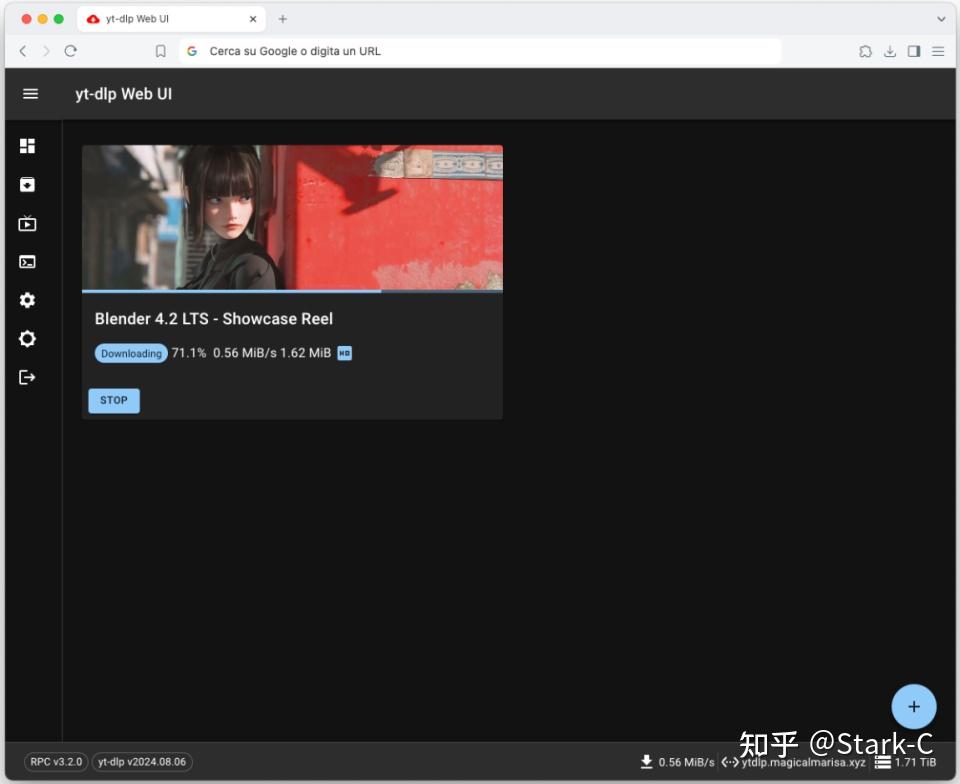
Task: Open yt-dlp settings via the gear icon
Action: click(27, 300)
